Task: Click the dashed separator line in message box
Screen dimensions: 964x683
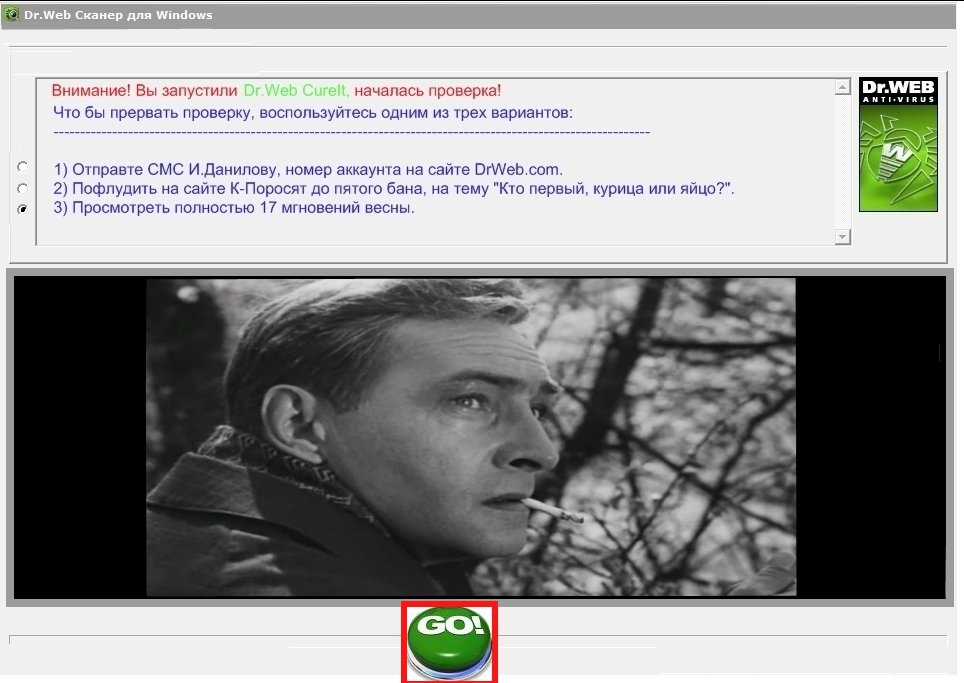Action: click(350, 132)
